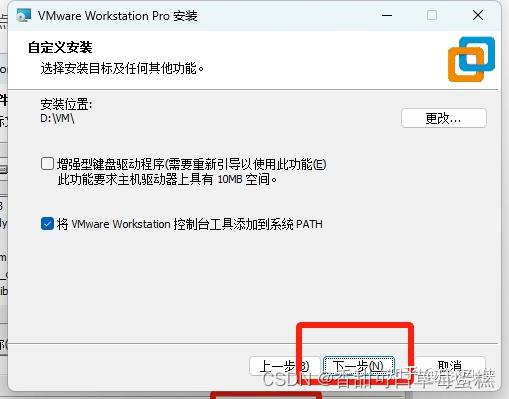The image size is (509, 399).
Task: Cancel the installation with 取消 button
Action: 450,366
